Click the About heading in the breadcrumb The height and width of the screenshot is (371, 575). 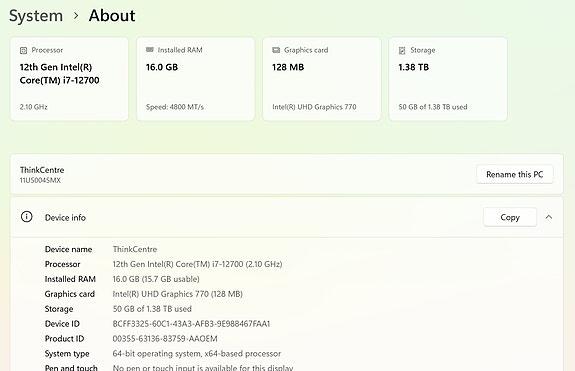[112, 15]
